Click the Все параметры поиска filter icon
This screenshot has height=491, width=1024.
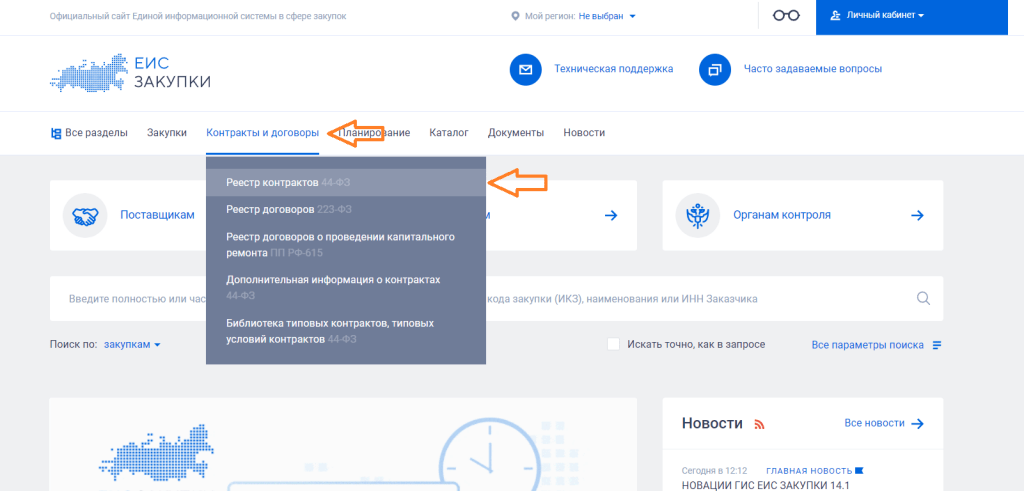937,345
